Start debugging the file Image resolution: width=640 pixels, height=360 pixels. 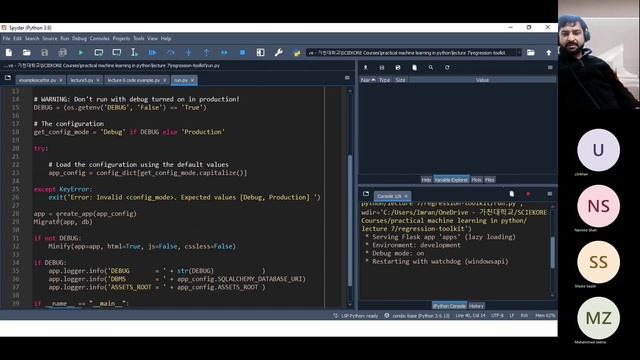tap(152, 53)
